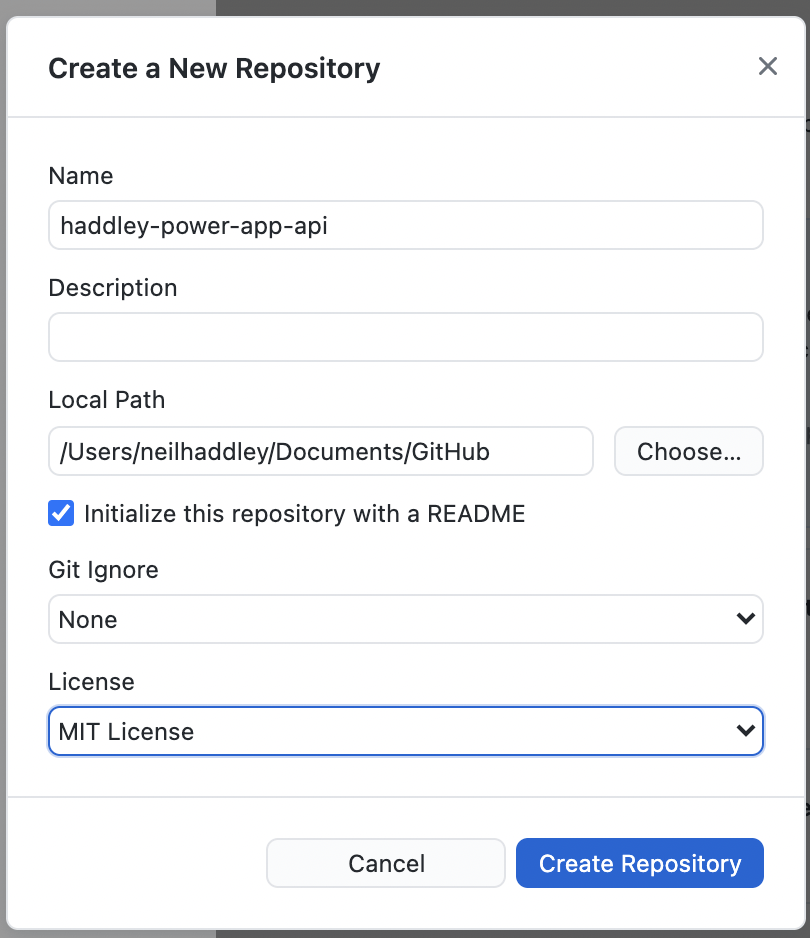Click the License dropdown chevron arrow
Viewport: 810px width, 938px height.
(745, 731)
